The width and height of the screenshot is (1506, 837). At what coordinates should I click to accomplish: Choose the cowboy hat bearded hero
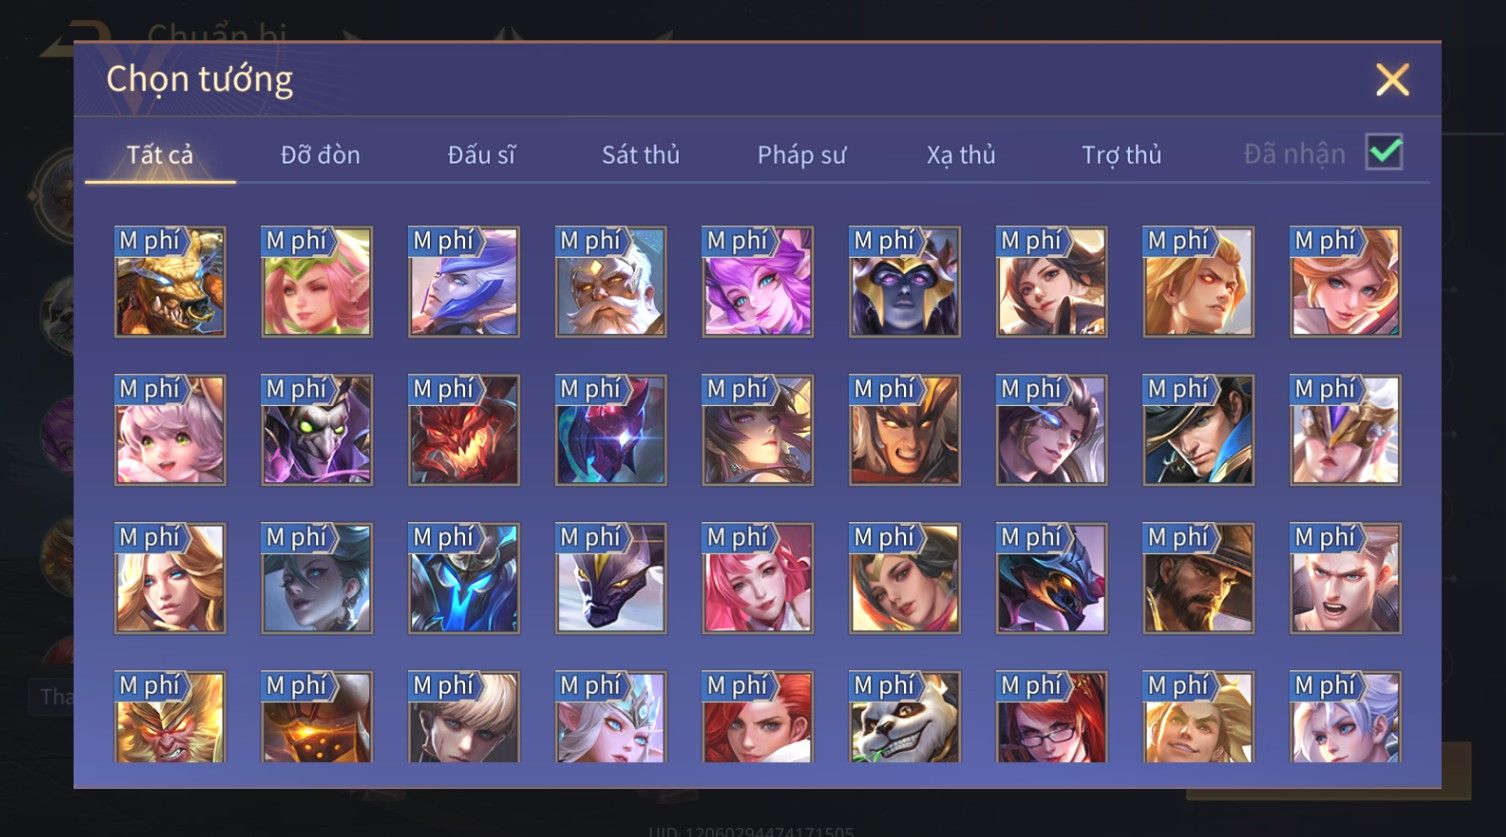pos(1199,578)
